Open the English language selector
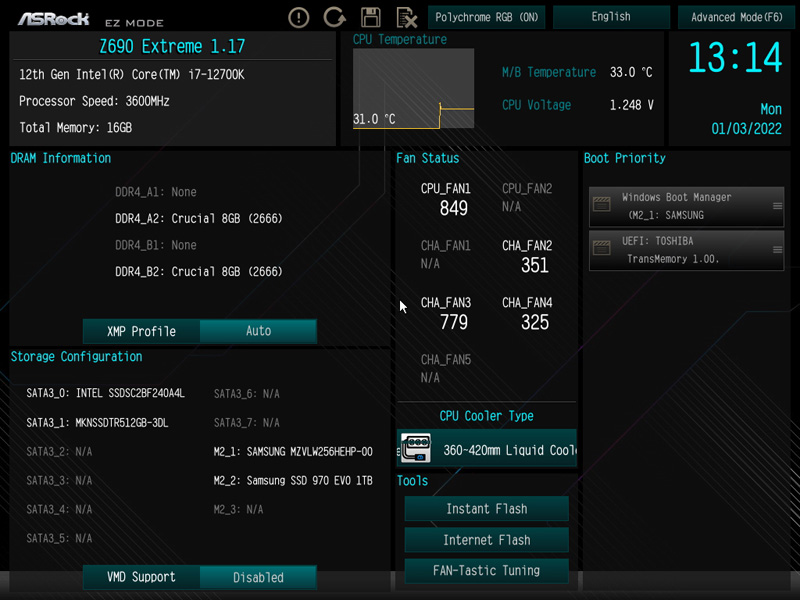The image size is (800, 600). tap(611, 17)
